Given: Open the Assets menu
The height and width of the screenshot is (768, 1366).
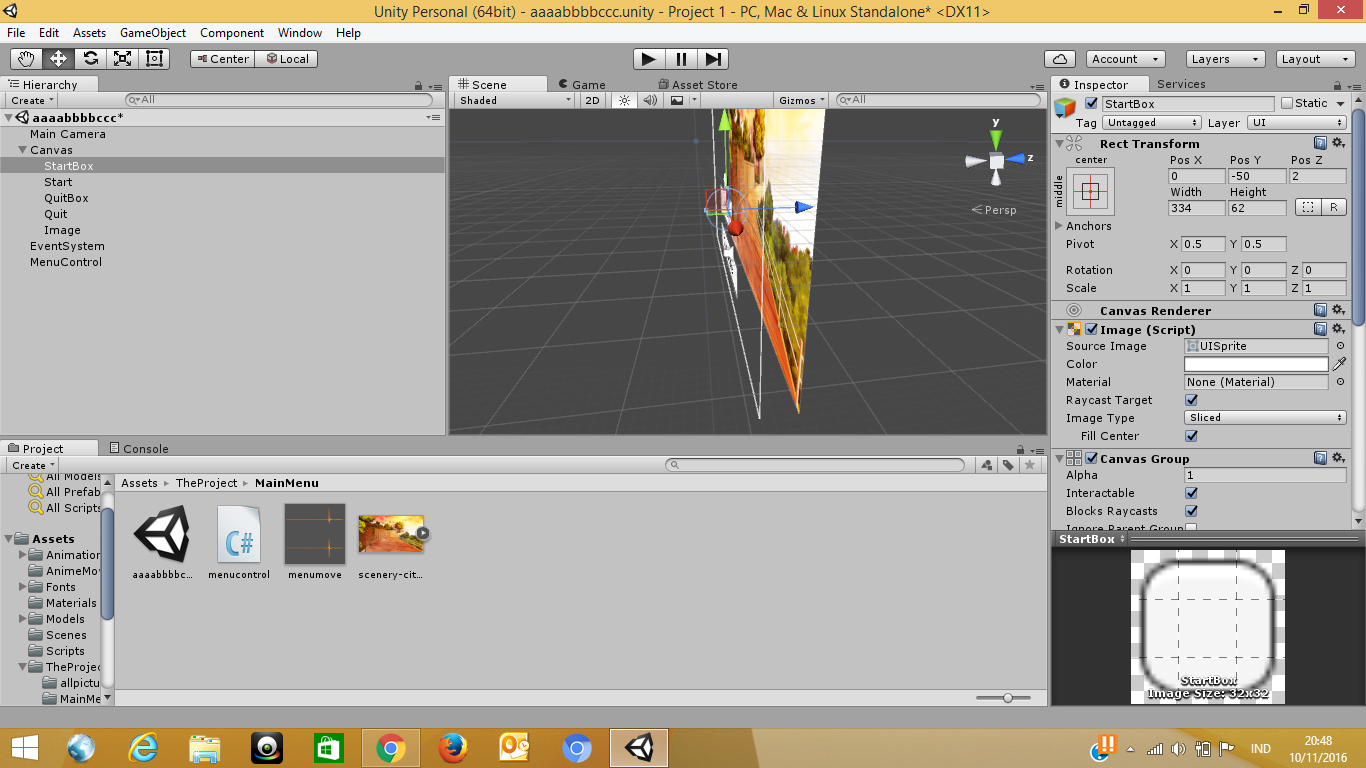Looking at the screenshot, I should click(x=90, y=33).
